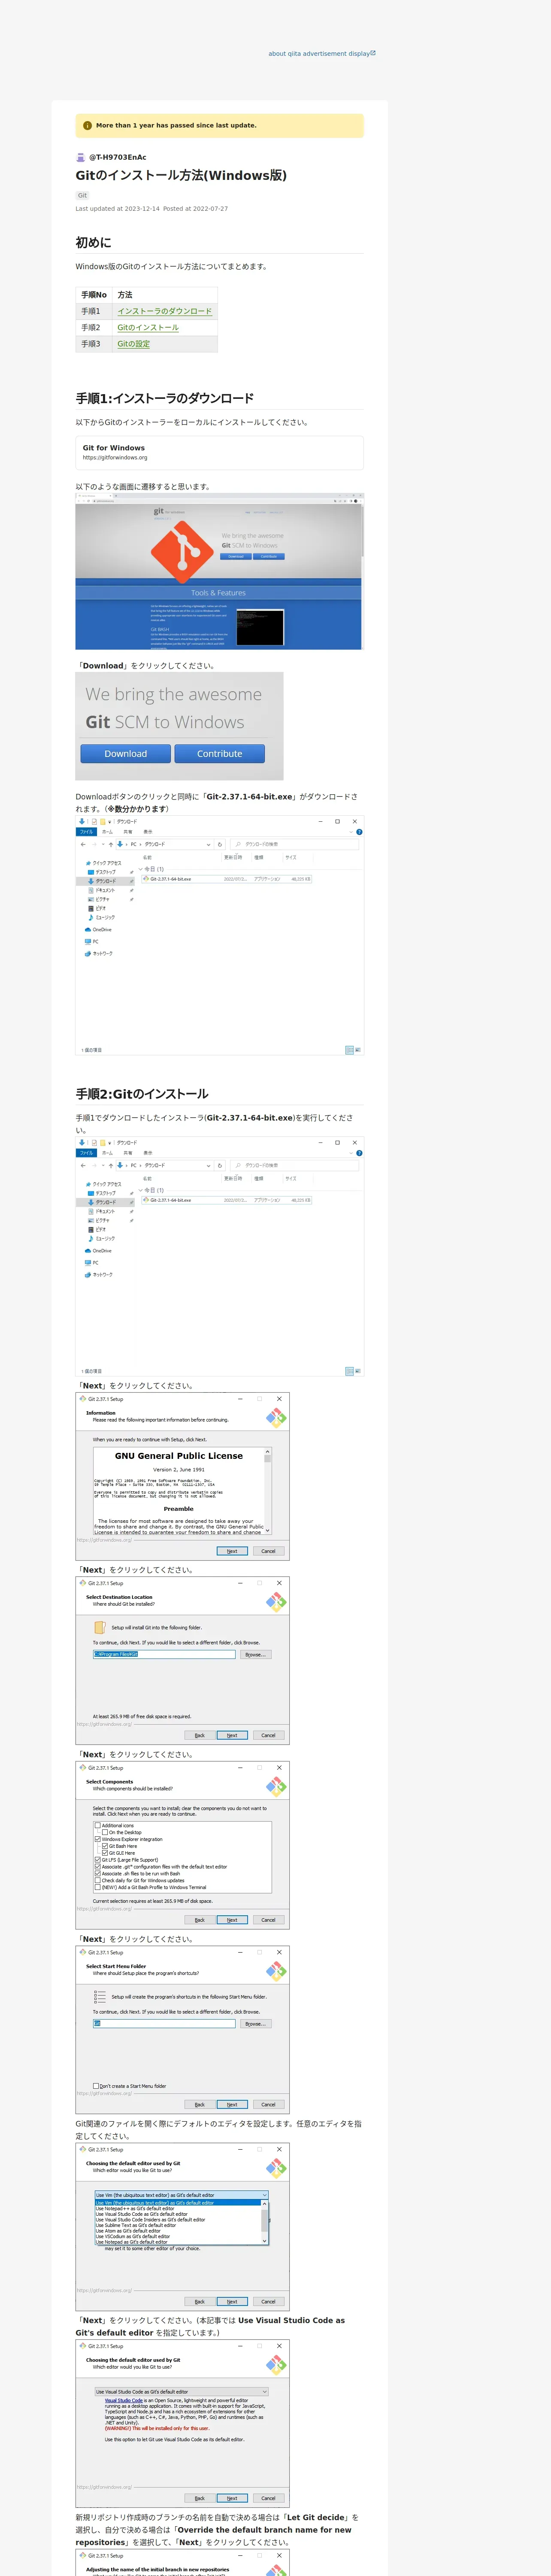Toggle the Git Bash Here checkbox

[105, 1846]
